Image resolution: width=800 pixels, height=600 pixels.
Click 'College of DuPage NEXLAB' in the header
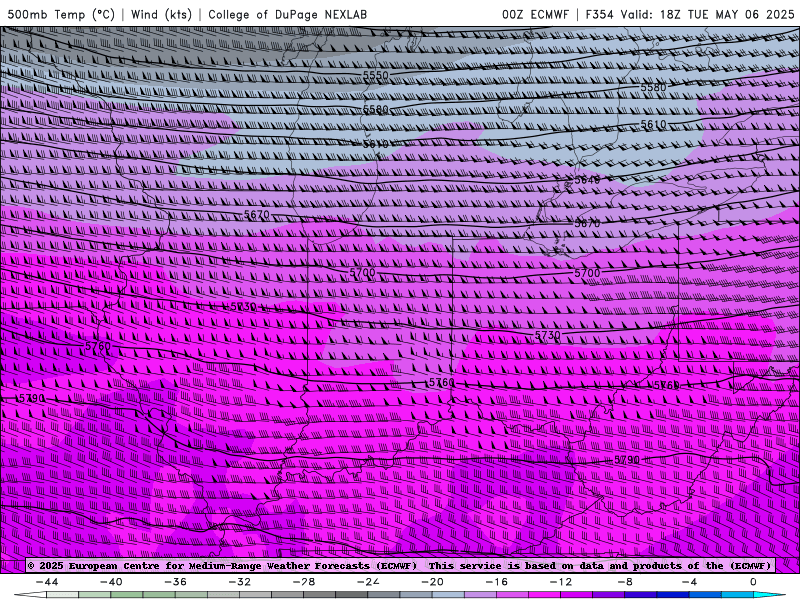[287, 14]
